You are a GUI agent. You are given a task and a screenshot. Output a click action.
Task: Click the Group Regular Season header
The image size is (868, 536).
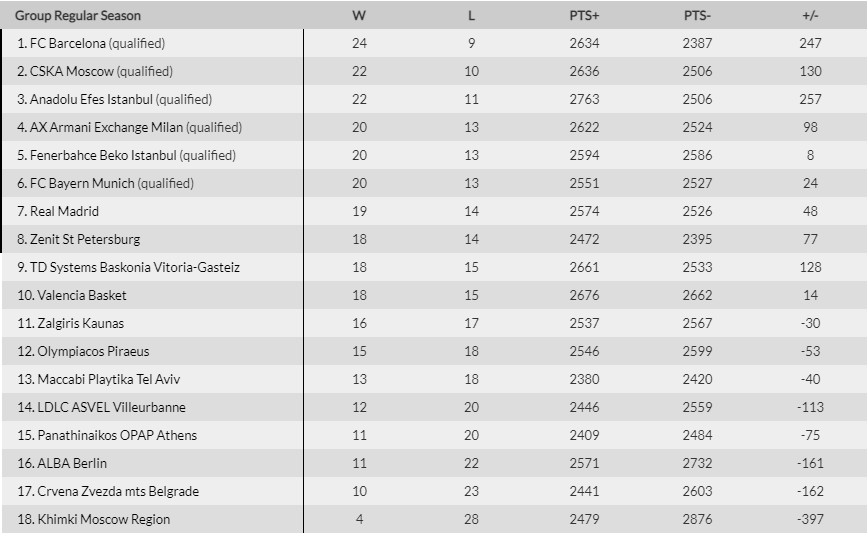[x=78, y=16]
